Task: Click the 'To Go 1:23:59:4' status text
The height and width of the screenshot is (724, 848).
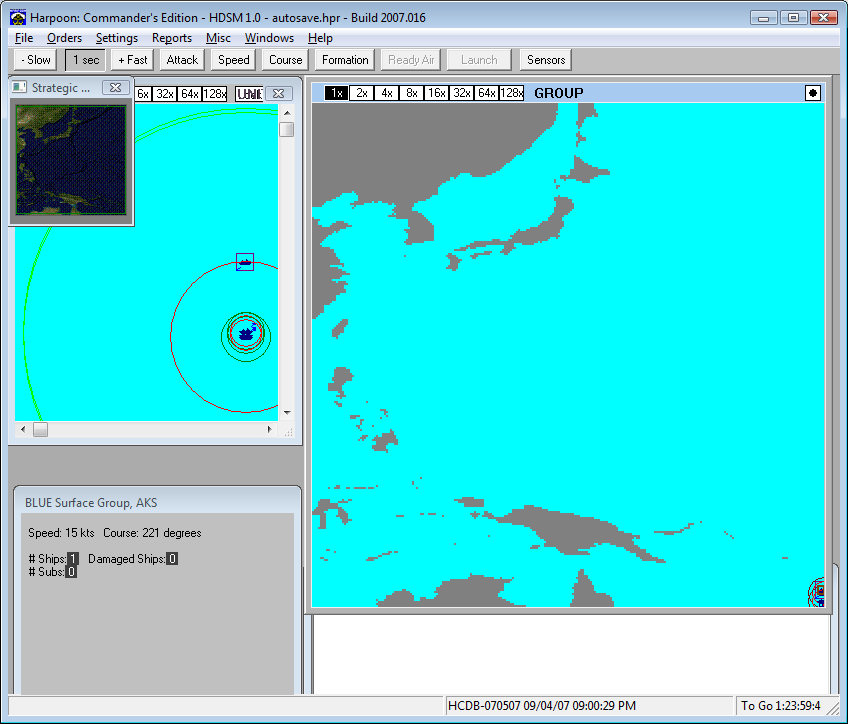Action: click(780, 706)
